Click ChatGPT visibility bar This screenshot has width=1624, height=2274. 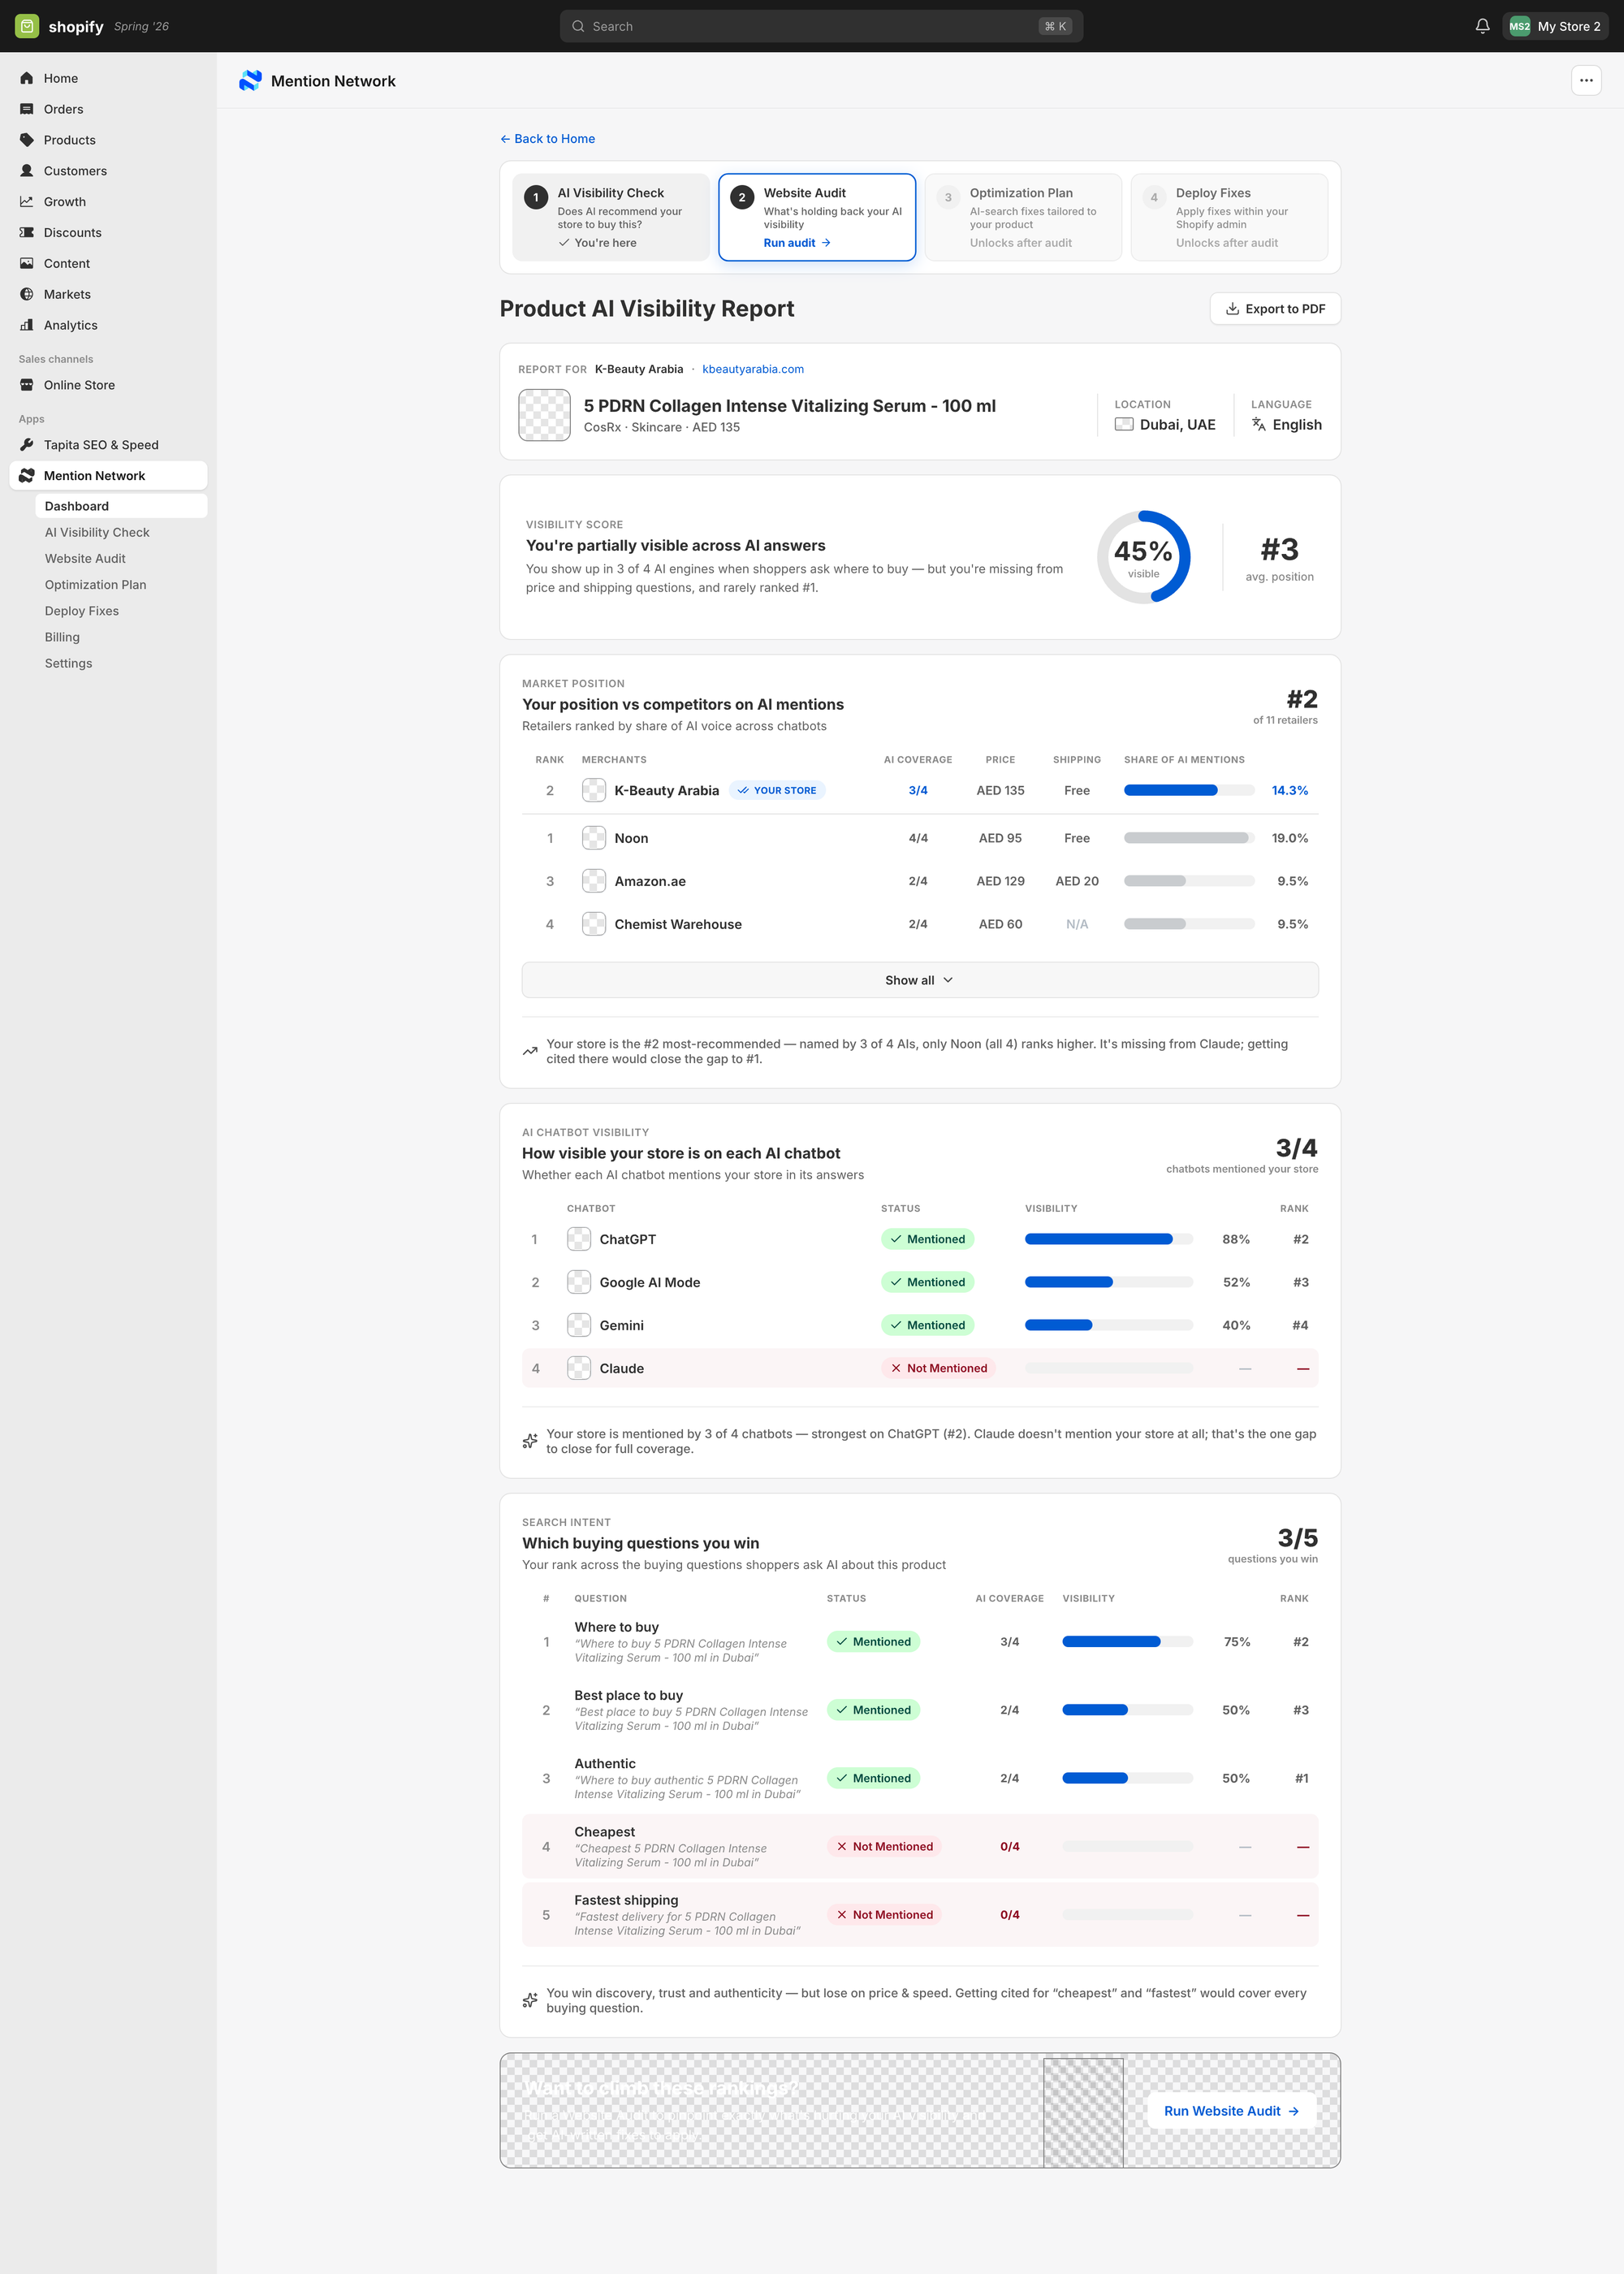[1109, 1239]
